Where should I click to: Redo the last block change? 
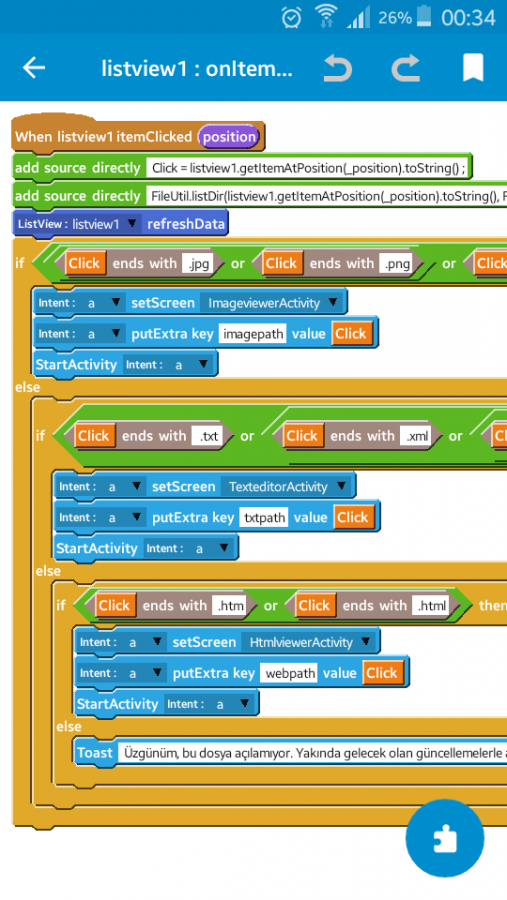click(405, 68)
